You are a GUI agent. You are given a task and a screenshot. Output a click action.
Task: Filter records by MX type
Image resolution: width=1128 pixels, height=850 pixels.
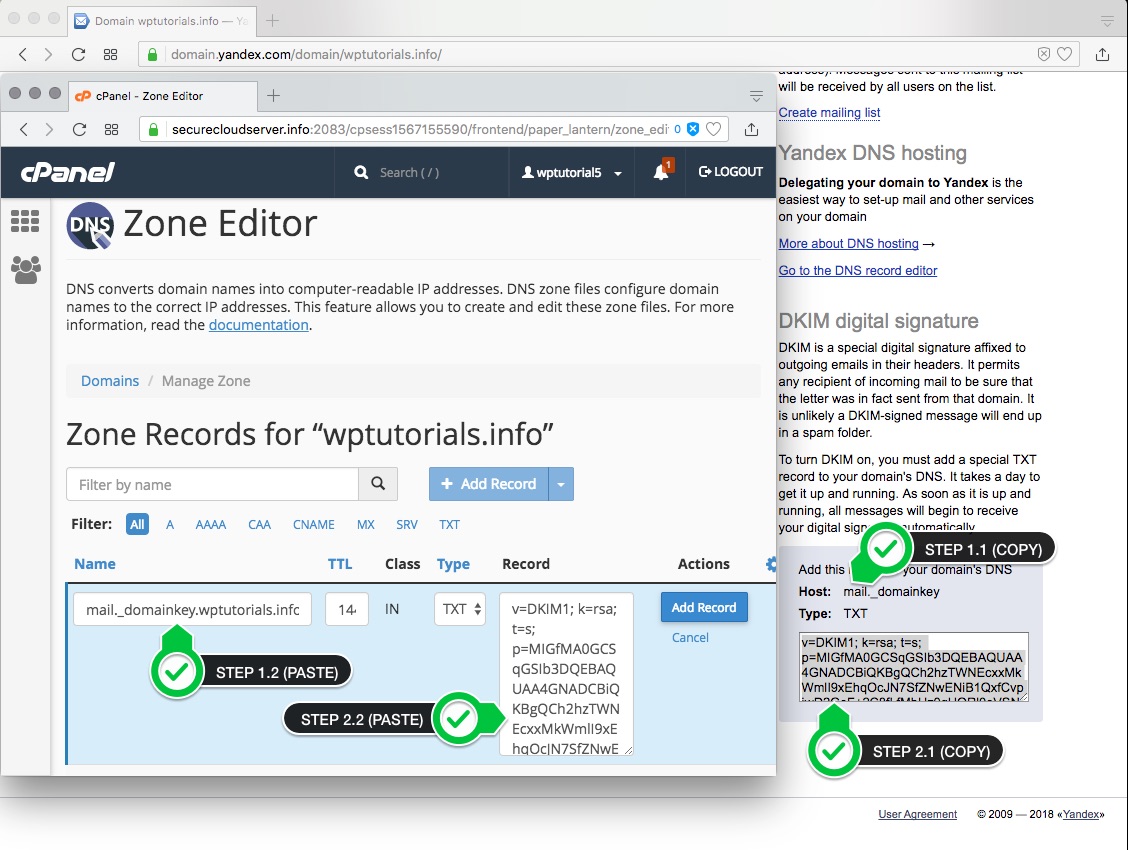(365, 524)
